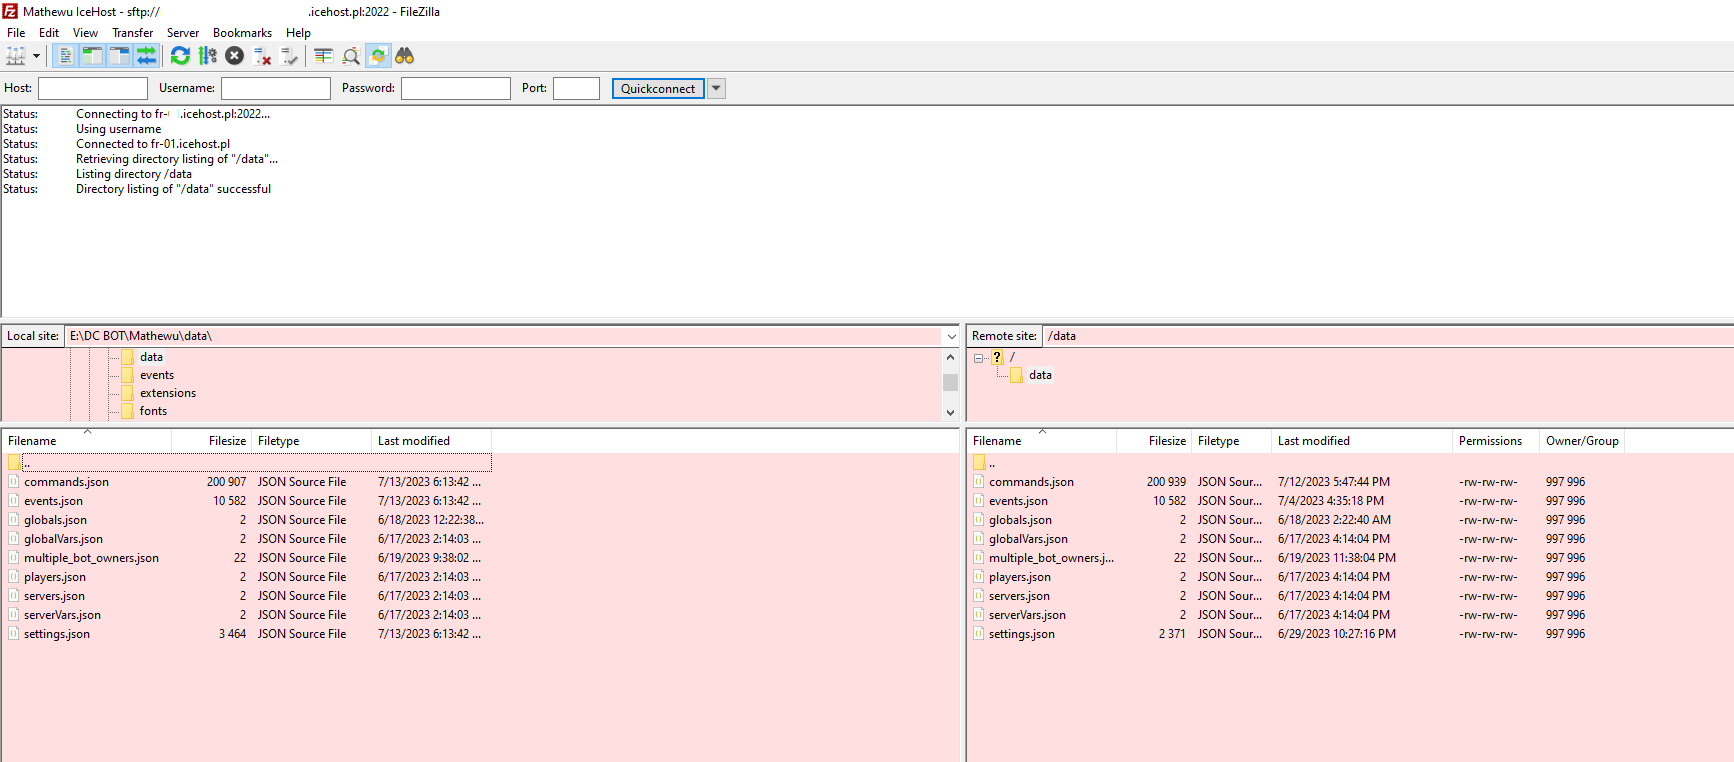Expand the Local site path dropdown

pos(951,337)
